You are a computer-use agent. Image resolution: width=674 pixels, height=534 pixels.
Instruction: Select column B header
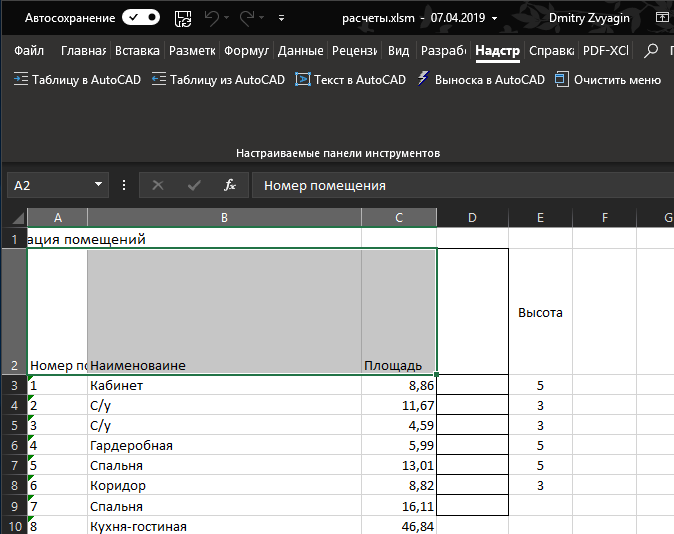pos(224,218)
